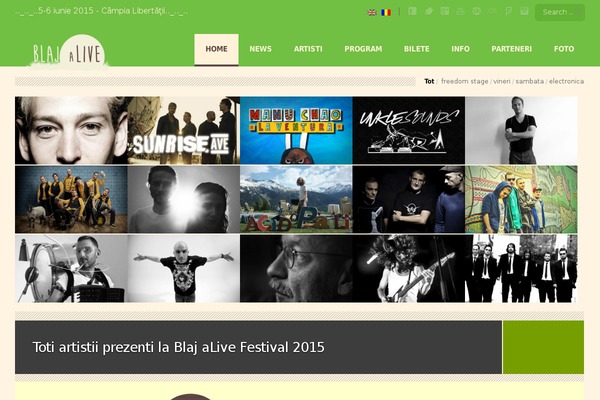This screenshot has height=400, width=600.
Task: Click the 'Toti artistii prezenti' banner text
Action: pos(178,347)
